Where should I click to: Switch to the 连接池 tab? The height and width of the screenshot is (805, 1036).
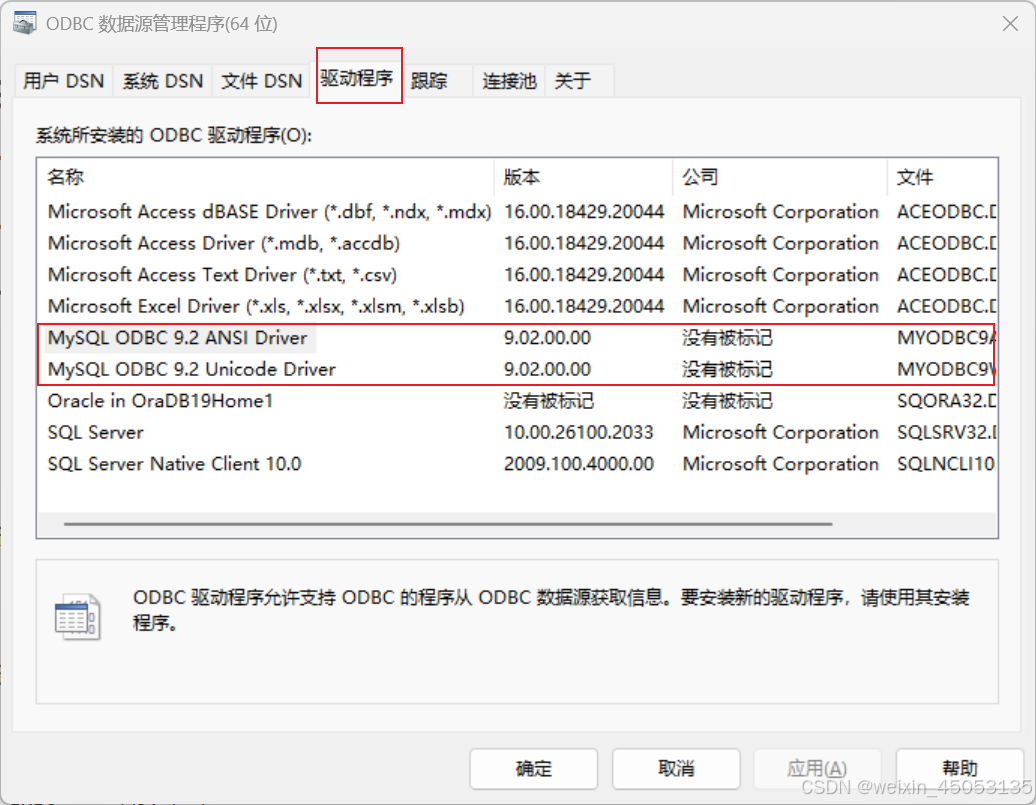509,81
